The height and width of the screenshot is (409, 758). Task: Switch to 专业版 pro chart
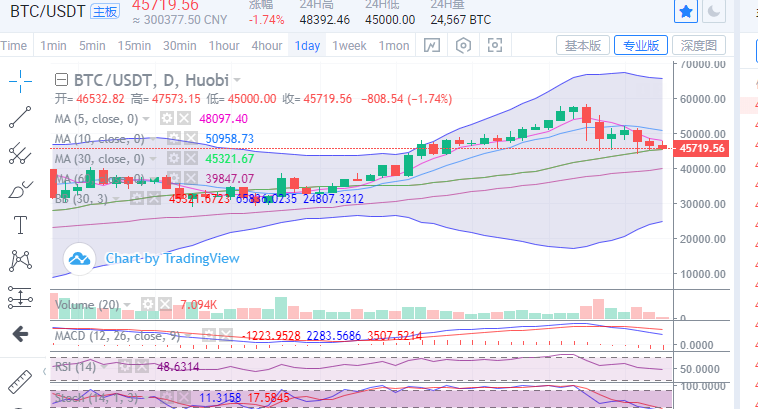641,45
